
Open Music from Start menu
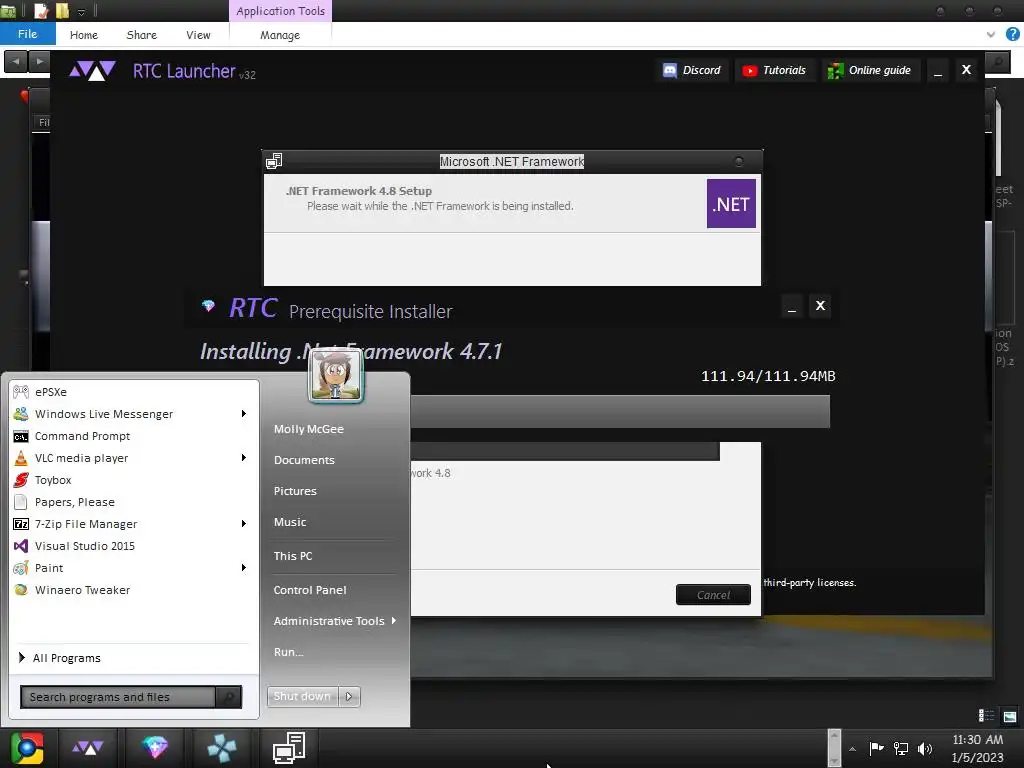[290, 522]
